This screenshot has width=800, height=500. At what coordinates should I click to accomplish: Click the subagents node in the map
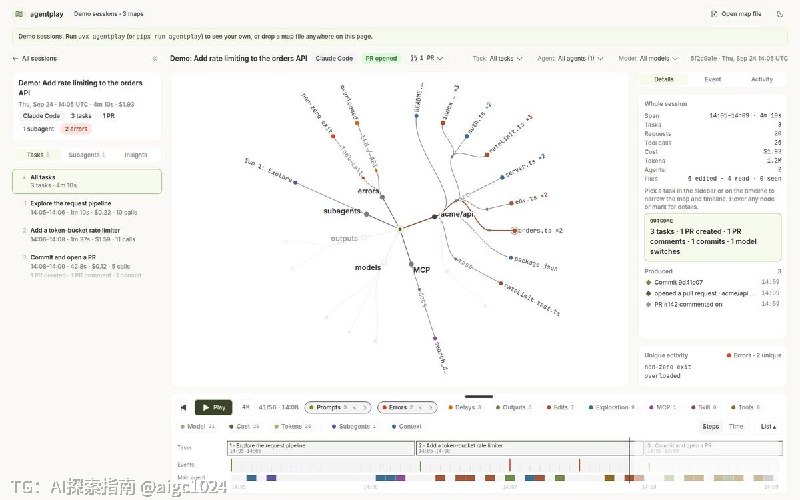pos(366,214)
